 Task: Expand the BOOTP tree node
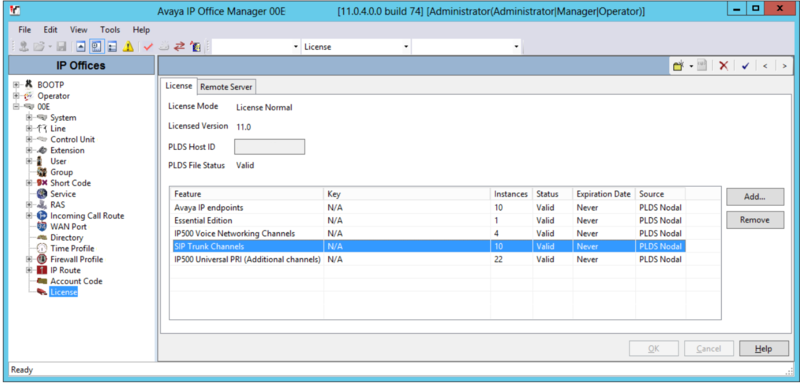(x=16, y=85)
